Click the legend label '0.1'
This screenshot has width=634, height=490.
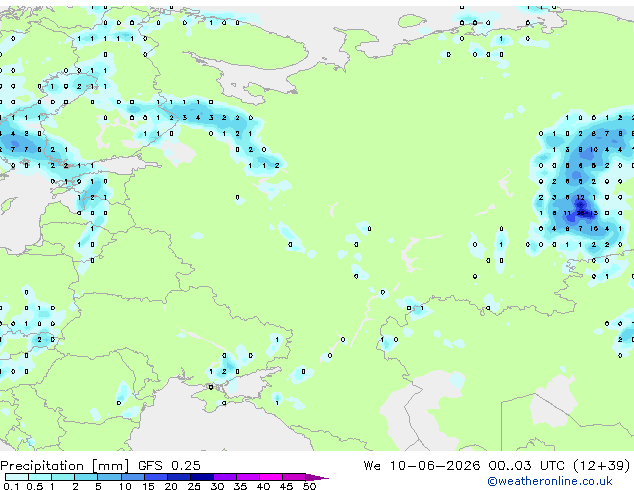click(11, 486)
